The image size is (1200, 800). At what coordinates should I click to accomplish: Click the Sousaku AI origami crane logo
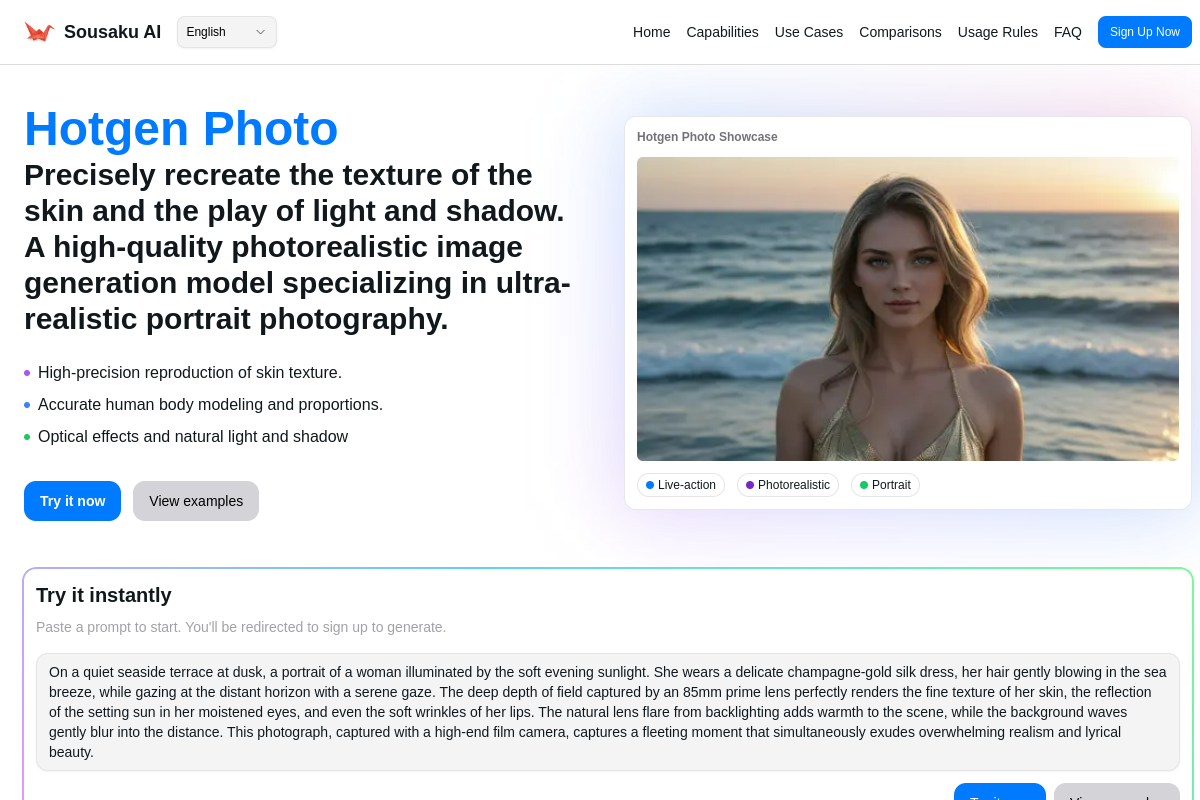(x=39, y=32)
